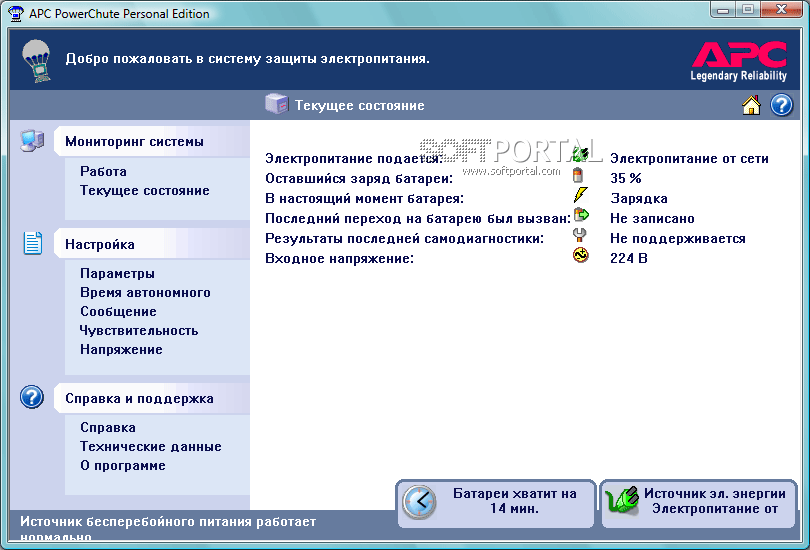Image resolution: width=810 pixels, height=550 pixels.
Task: Click the Источник эл. энергии panel
Action: [x=699, y=504]
